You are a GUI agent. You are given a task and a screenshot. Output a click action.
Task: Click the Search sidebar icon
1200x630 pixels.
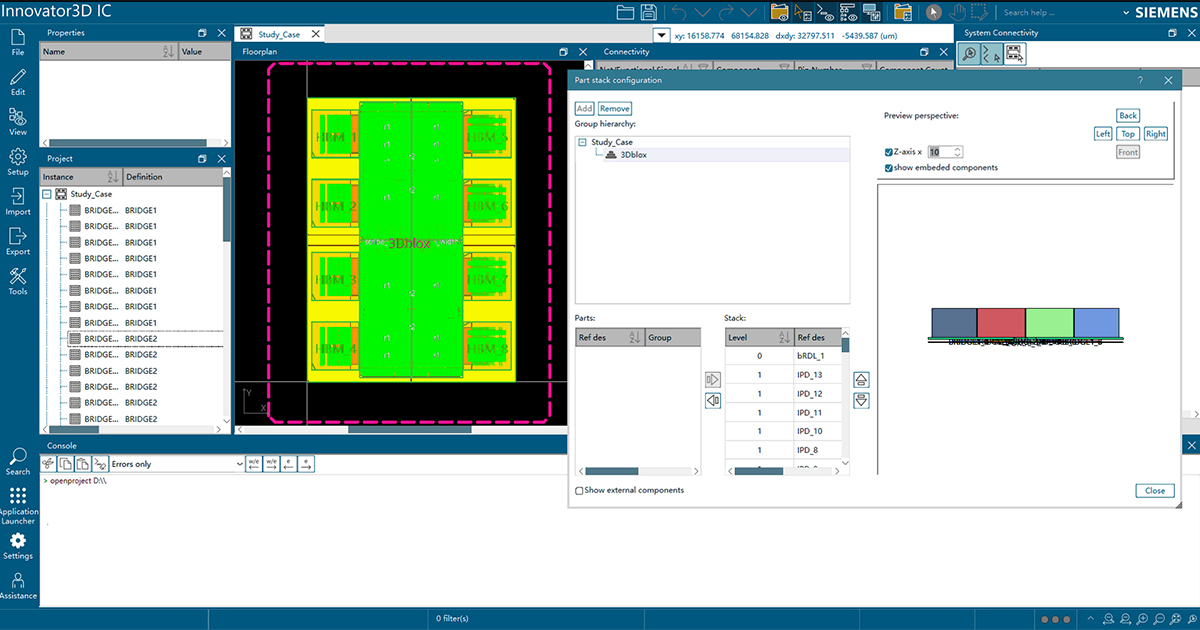18,462
